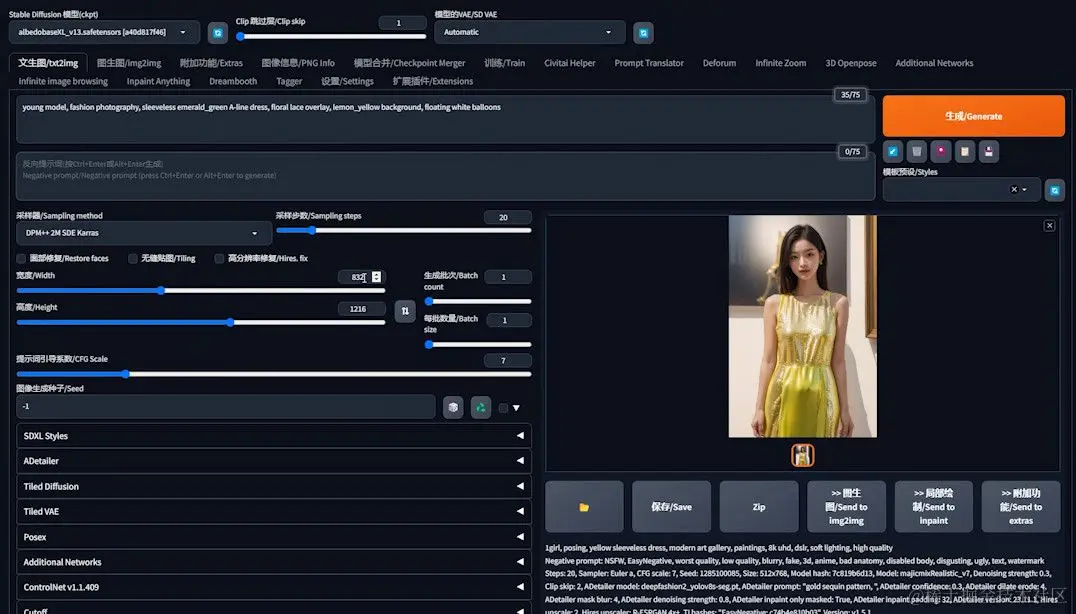Open the output folder with the folder icon
The image size is (1076, 614).
pyautogui.click(x=584, y=507)
